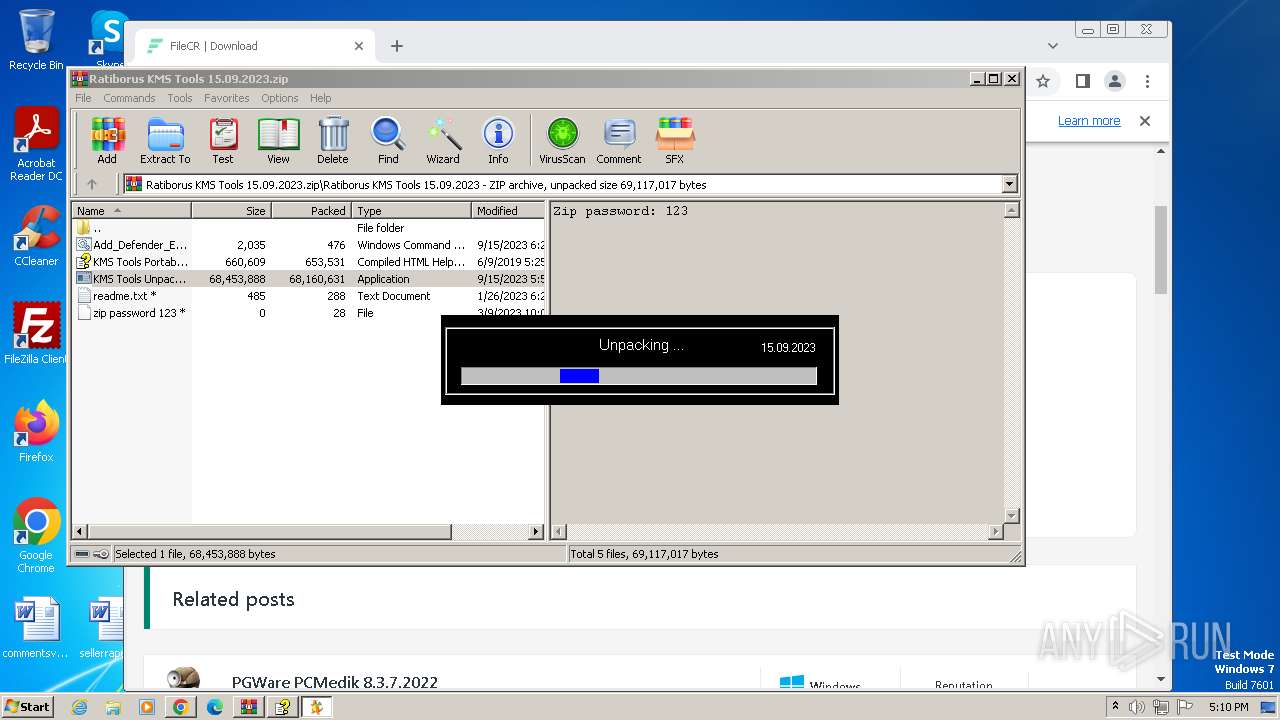Viewport: 1280px width, 720px height.
Task: Open Google Chrome desktop shortcut
Action: [36, 535]
